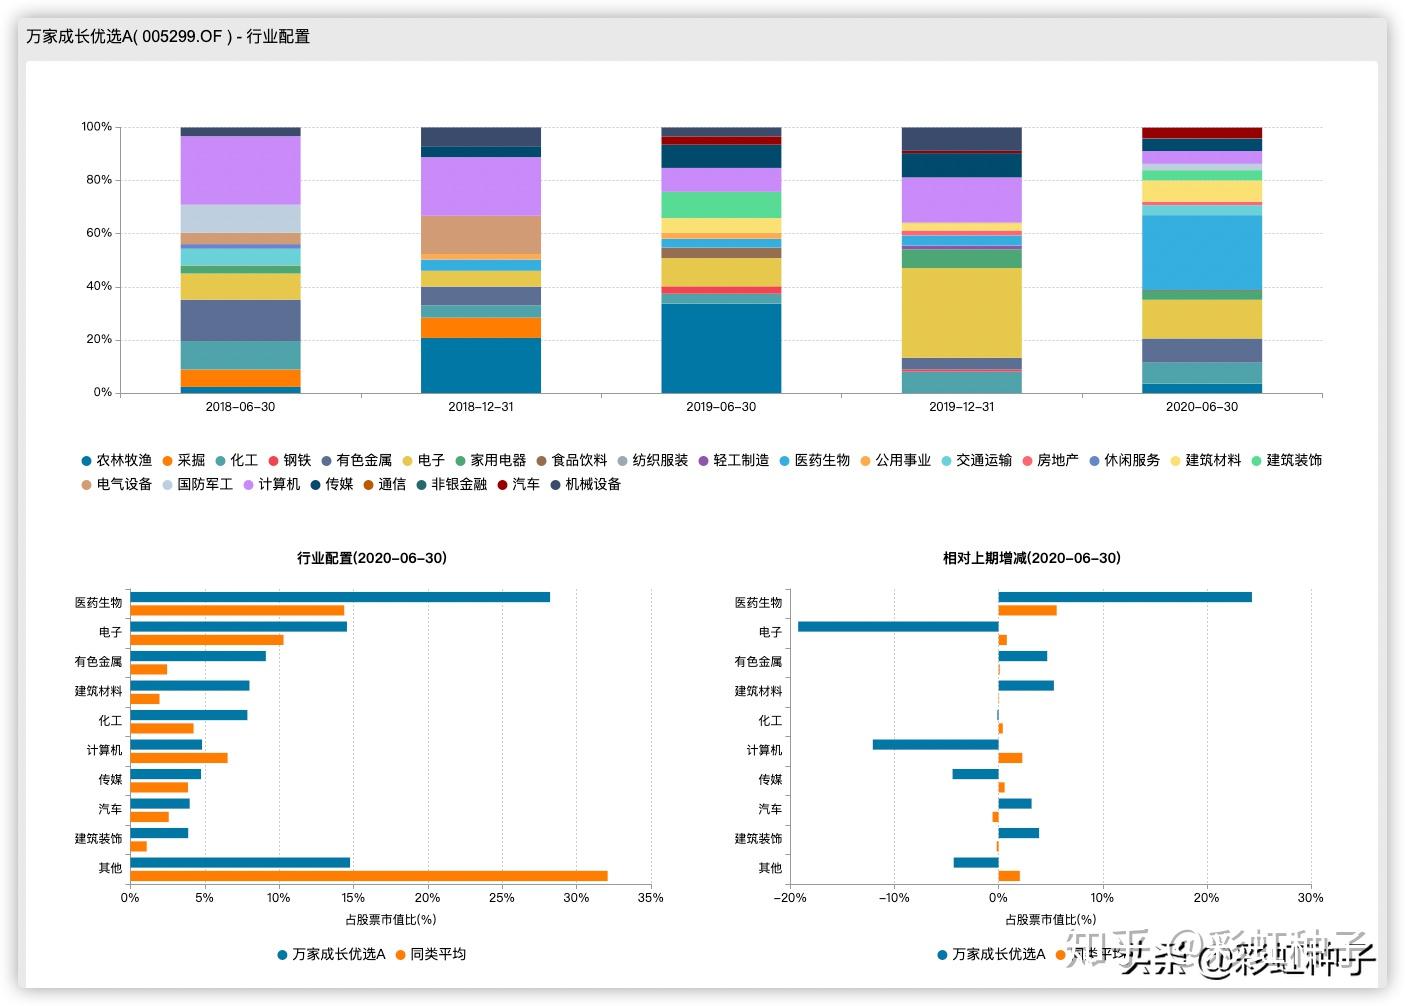This screenshot has height=1006, width=1405.
Task: Click 医药生物 blue bar in 相对上期增减 chart
Action: pos(1125,597)
